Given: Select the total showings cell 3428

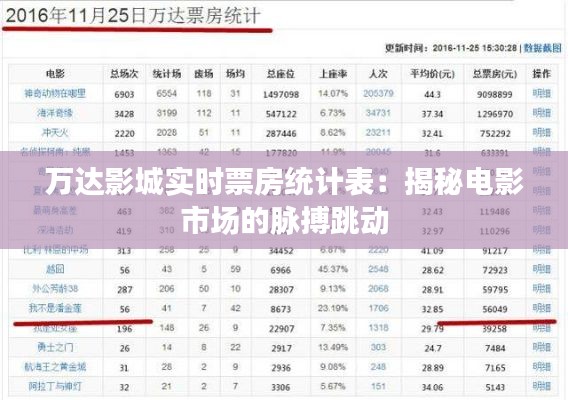Looking at the screenshot, I should [x=124, y=114].
